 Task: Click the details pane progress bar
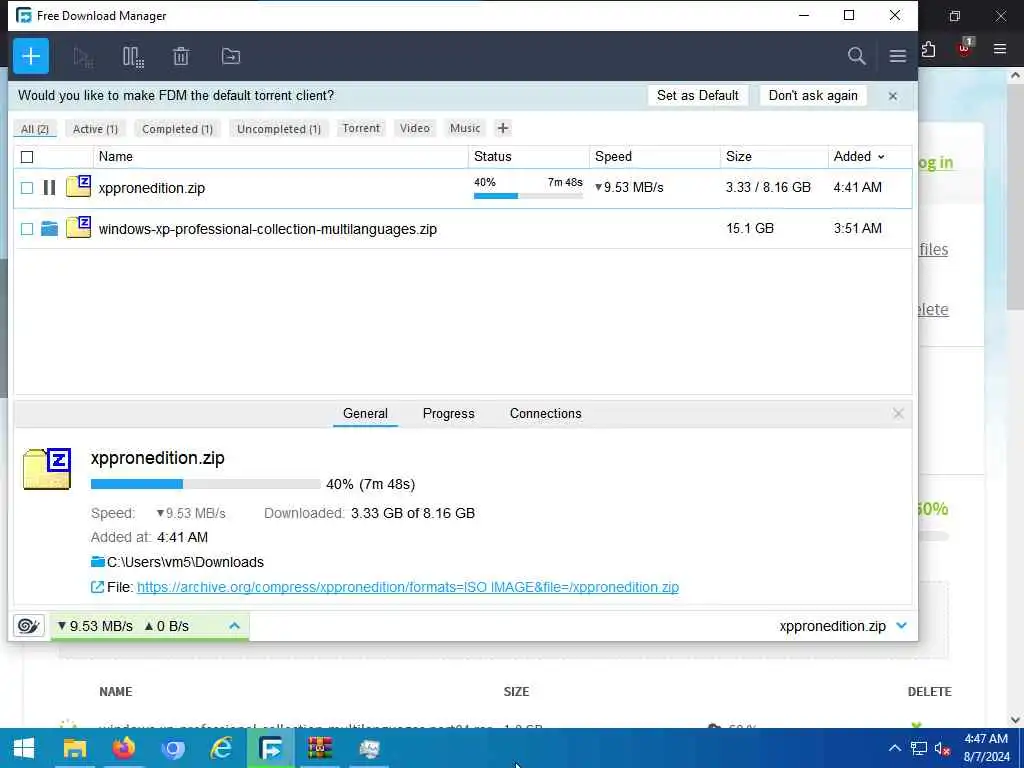[206, 484]
